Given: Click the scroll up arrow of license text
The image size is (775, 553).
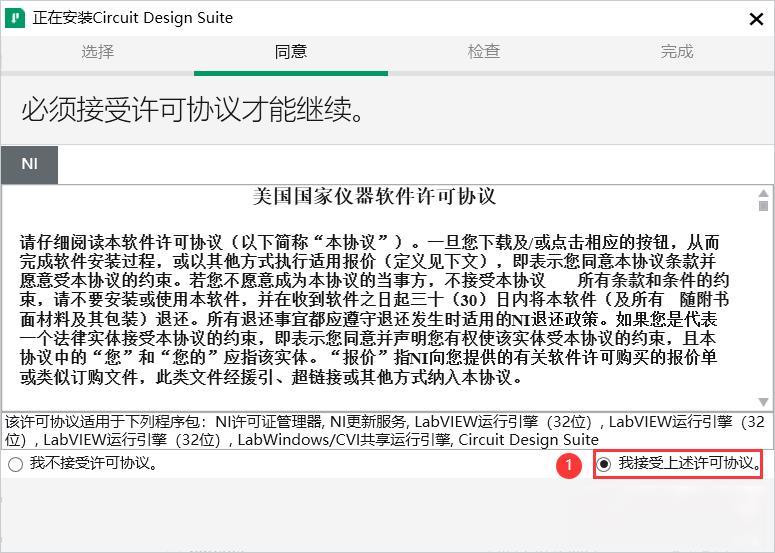Looking at the screenshot, I should [764, 193].
